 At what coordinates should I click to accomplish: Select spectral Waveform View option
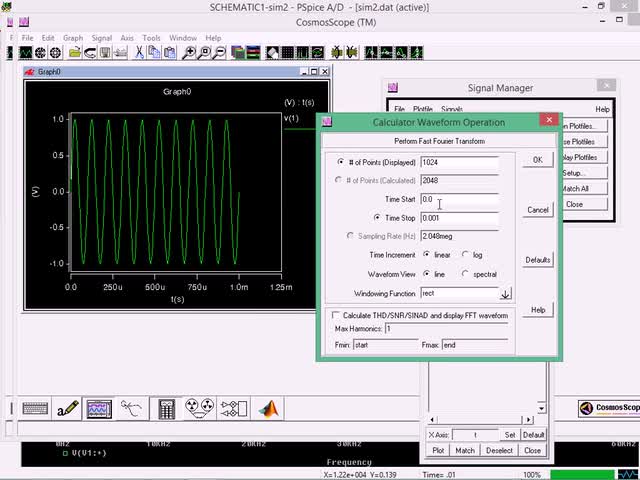tap(466, 274)
